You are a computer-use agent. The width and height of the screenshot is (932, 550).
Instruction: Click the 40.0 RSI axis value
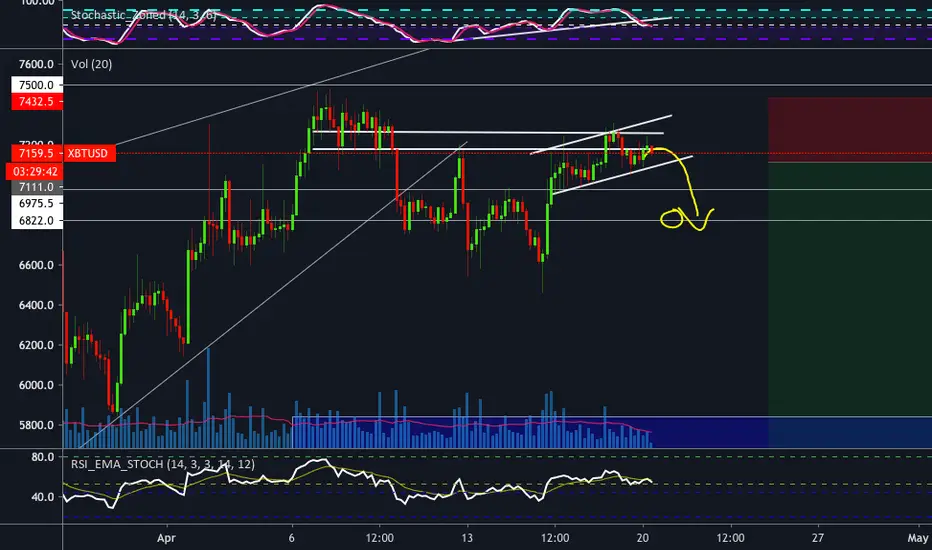[43, 497]
